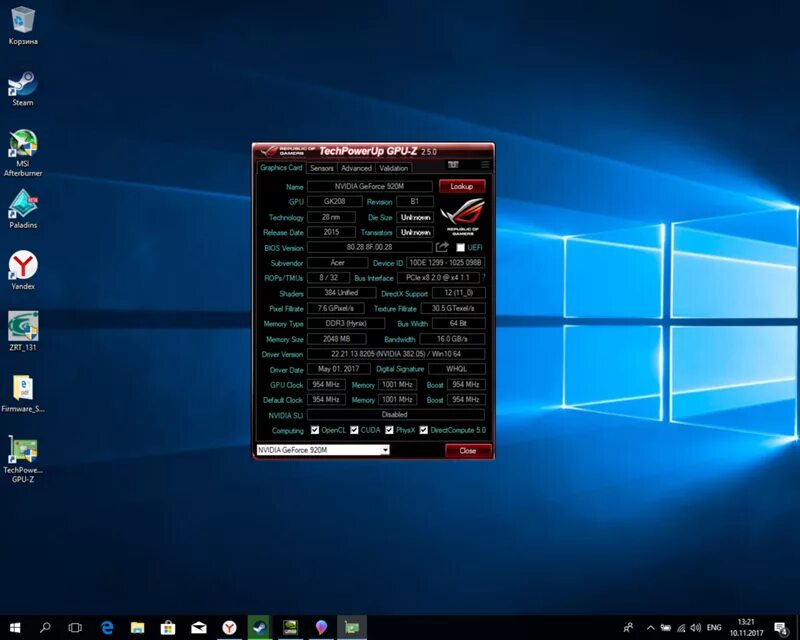Click the screenshot camera icon in GPU-Z
The height and width of the screenshot is (640, 800).
[x=453, y=164]
